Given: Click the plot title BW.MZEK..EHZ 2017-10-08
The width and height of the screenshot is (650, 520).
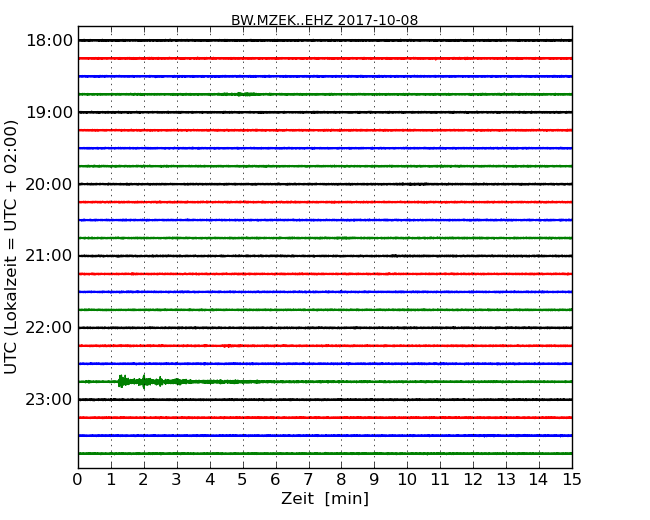Looking at the screenshot, I should point(324,20).
